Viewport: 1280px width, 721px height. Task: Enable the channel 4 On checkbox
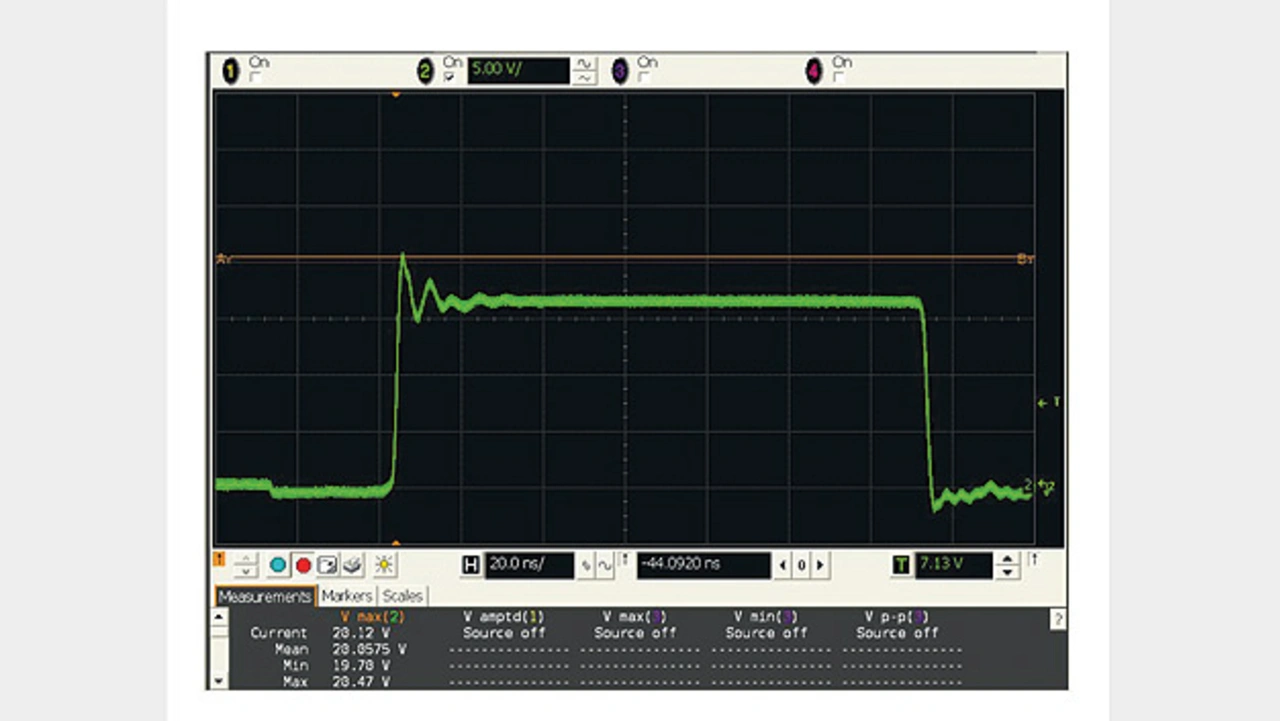(x=839, y=76)
